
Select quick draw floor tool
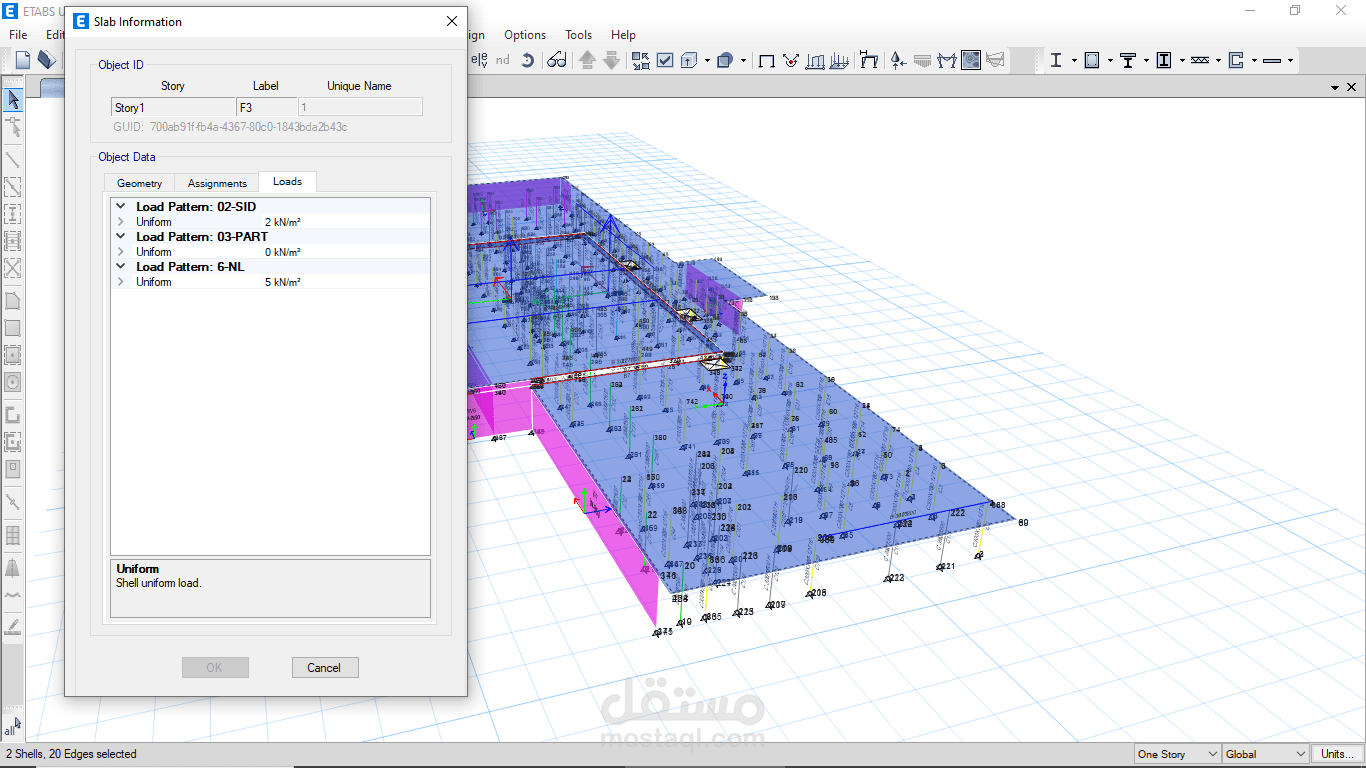click(13, 355)
